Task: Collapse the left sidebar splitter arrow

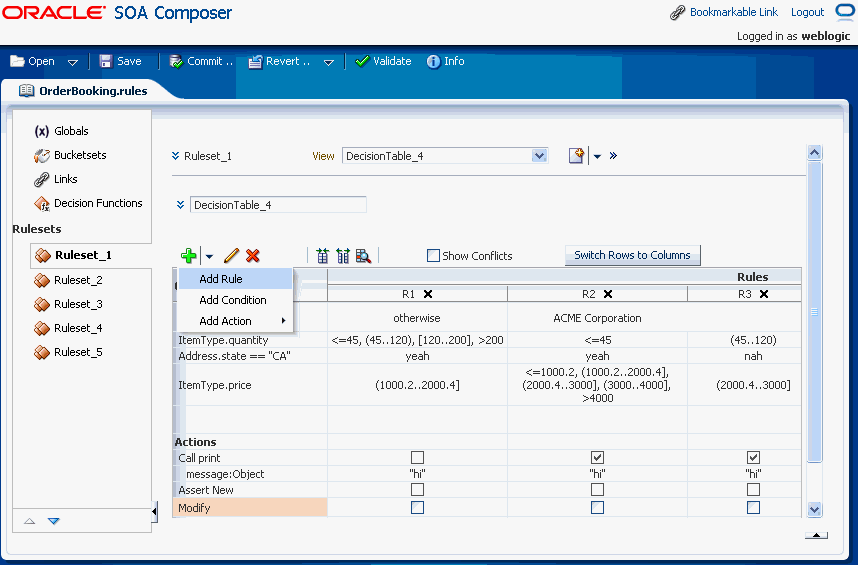Action: [154, 512]
